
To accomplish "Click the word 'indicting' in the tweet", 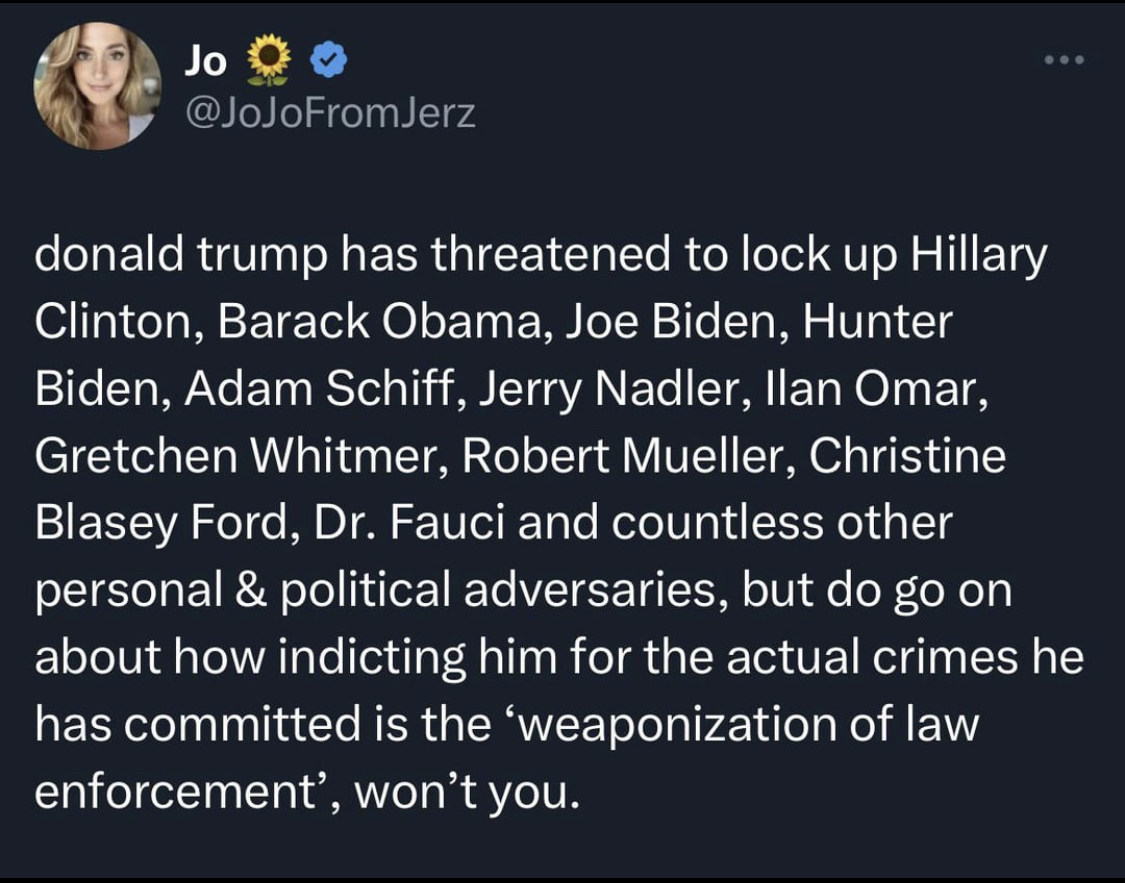I will (x=371, y=656).
